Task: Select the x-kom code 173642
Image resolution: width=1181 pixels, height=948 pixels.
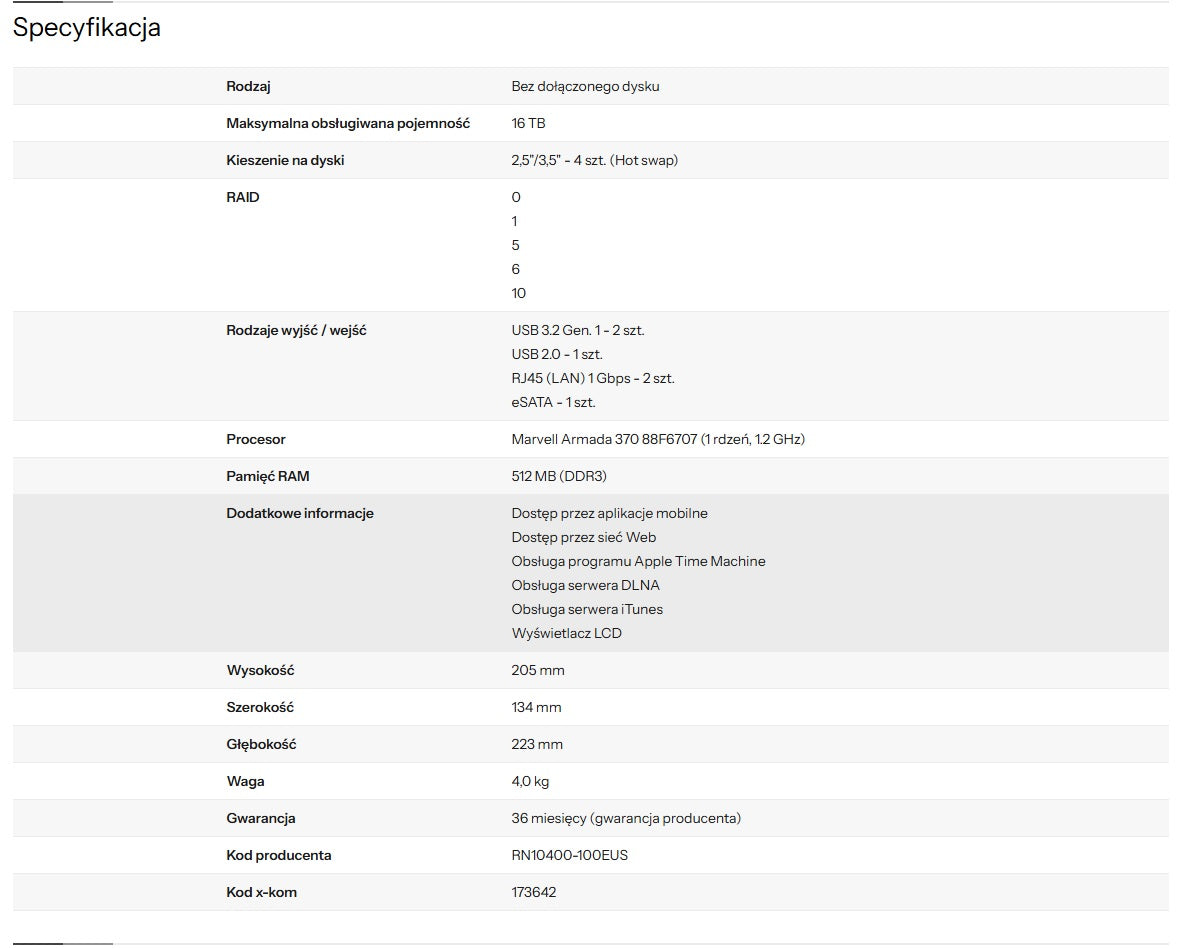Action: [533, 892]
